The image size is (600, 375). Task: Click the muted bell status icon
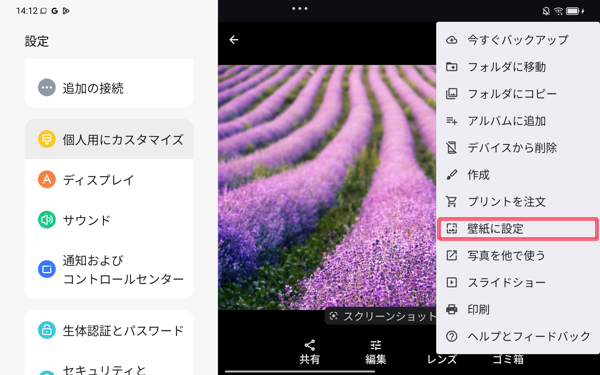546,11
